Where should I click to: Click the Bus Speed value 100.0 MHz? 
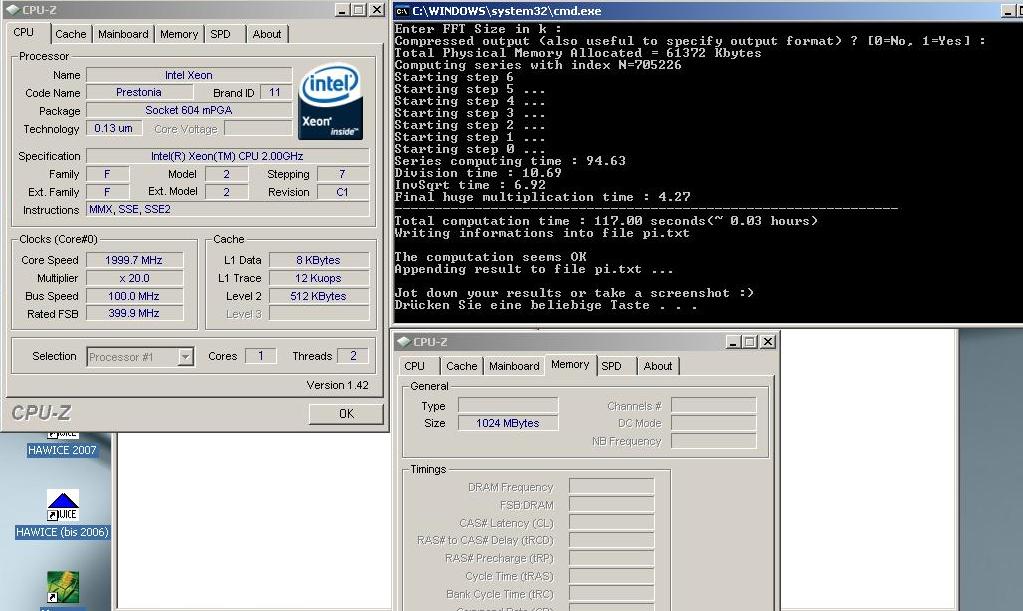[x=134, y=296]
